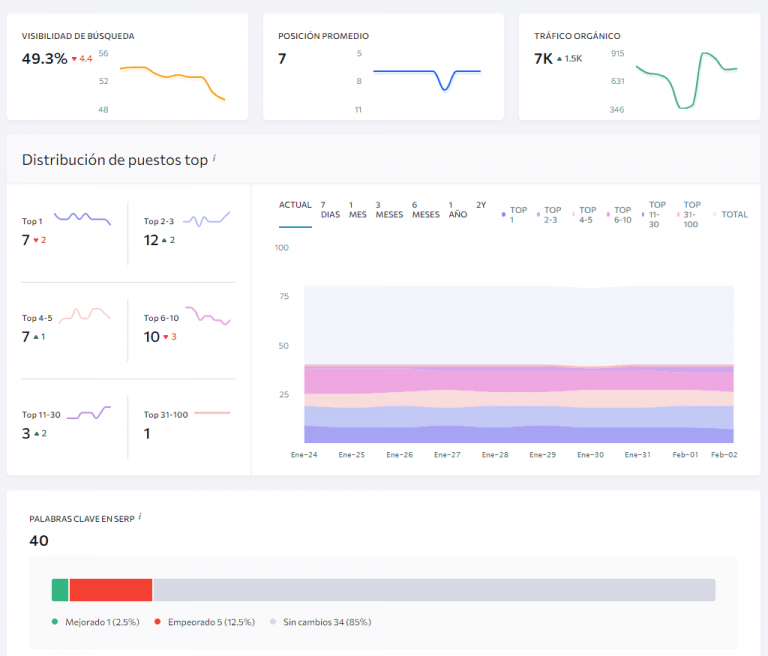The height and width of the screenshot is (656, 768).
Task: Click the Top 4-5 sparkline chart
Action: coord(84,314)
